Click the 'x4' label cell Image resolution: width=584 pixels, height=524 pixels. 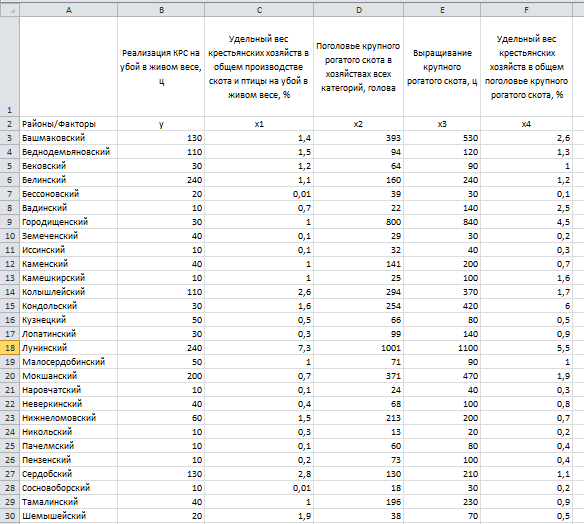coord(526,124)
